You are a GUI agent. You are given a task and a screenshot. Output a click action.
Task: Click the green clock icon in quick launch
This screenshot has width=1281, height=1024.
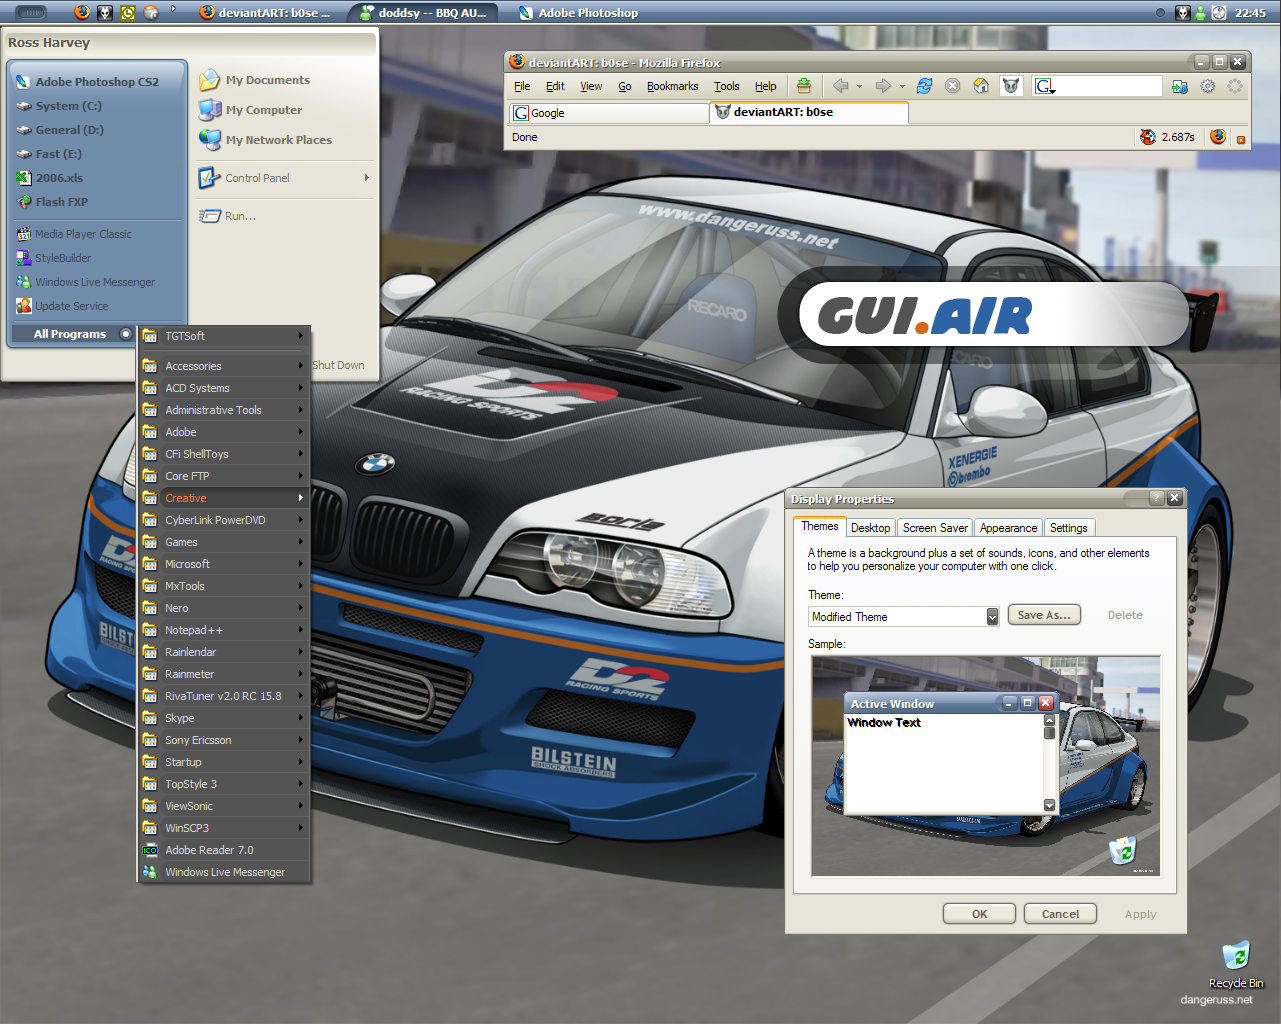[x=128, y=12]
